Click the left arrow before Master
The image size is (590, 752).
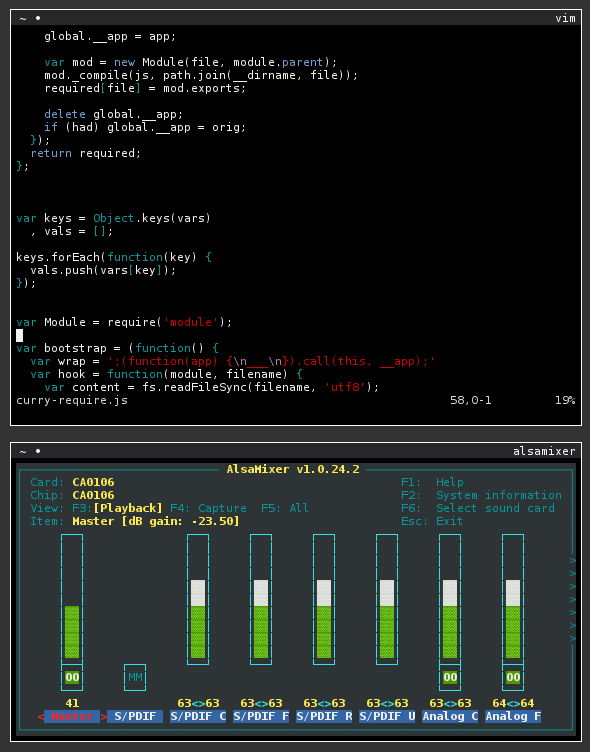(x=40, y=717)
